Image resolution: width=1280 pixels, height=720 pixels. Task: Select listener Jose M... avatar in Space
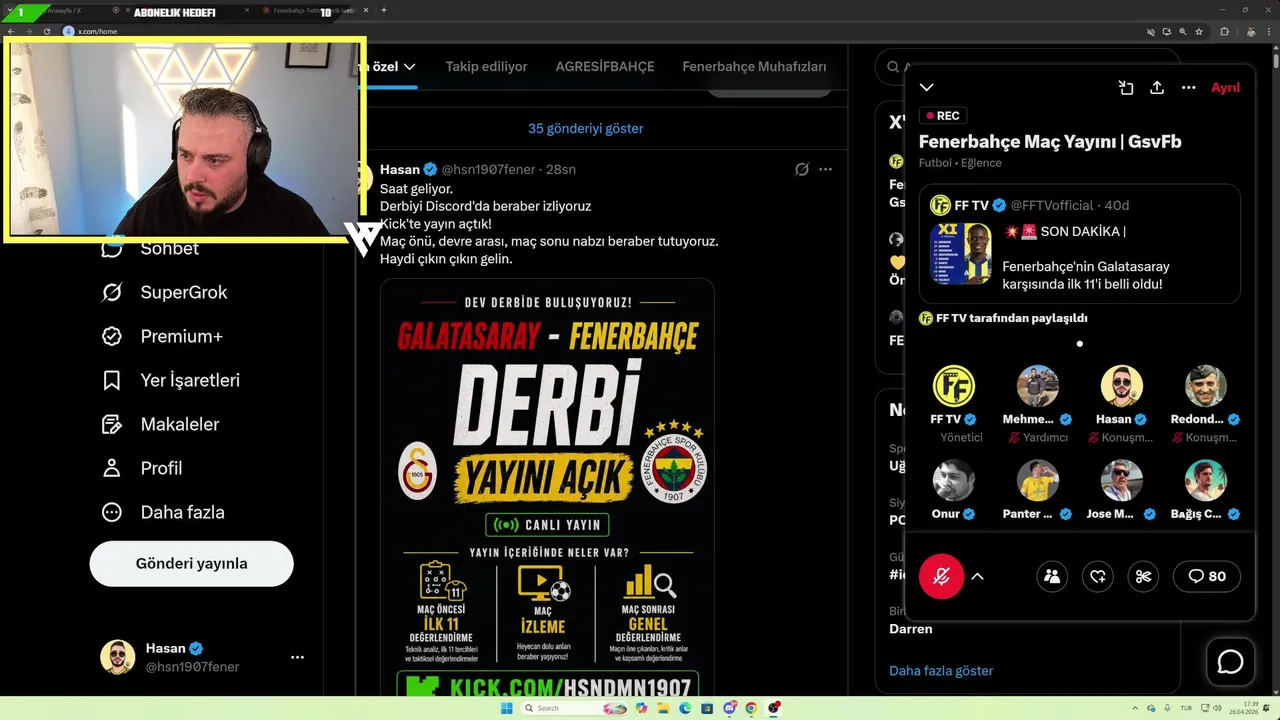coord(1121,481)
